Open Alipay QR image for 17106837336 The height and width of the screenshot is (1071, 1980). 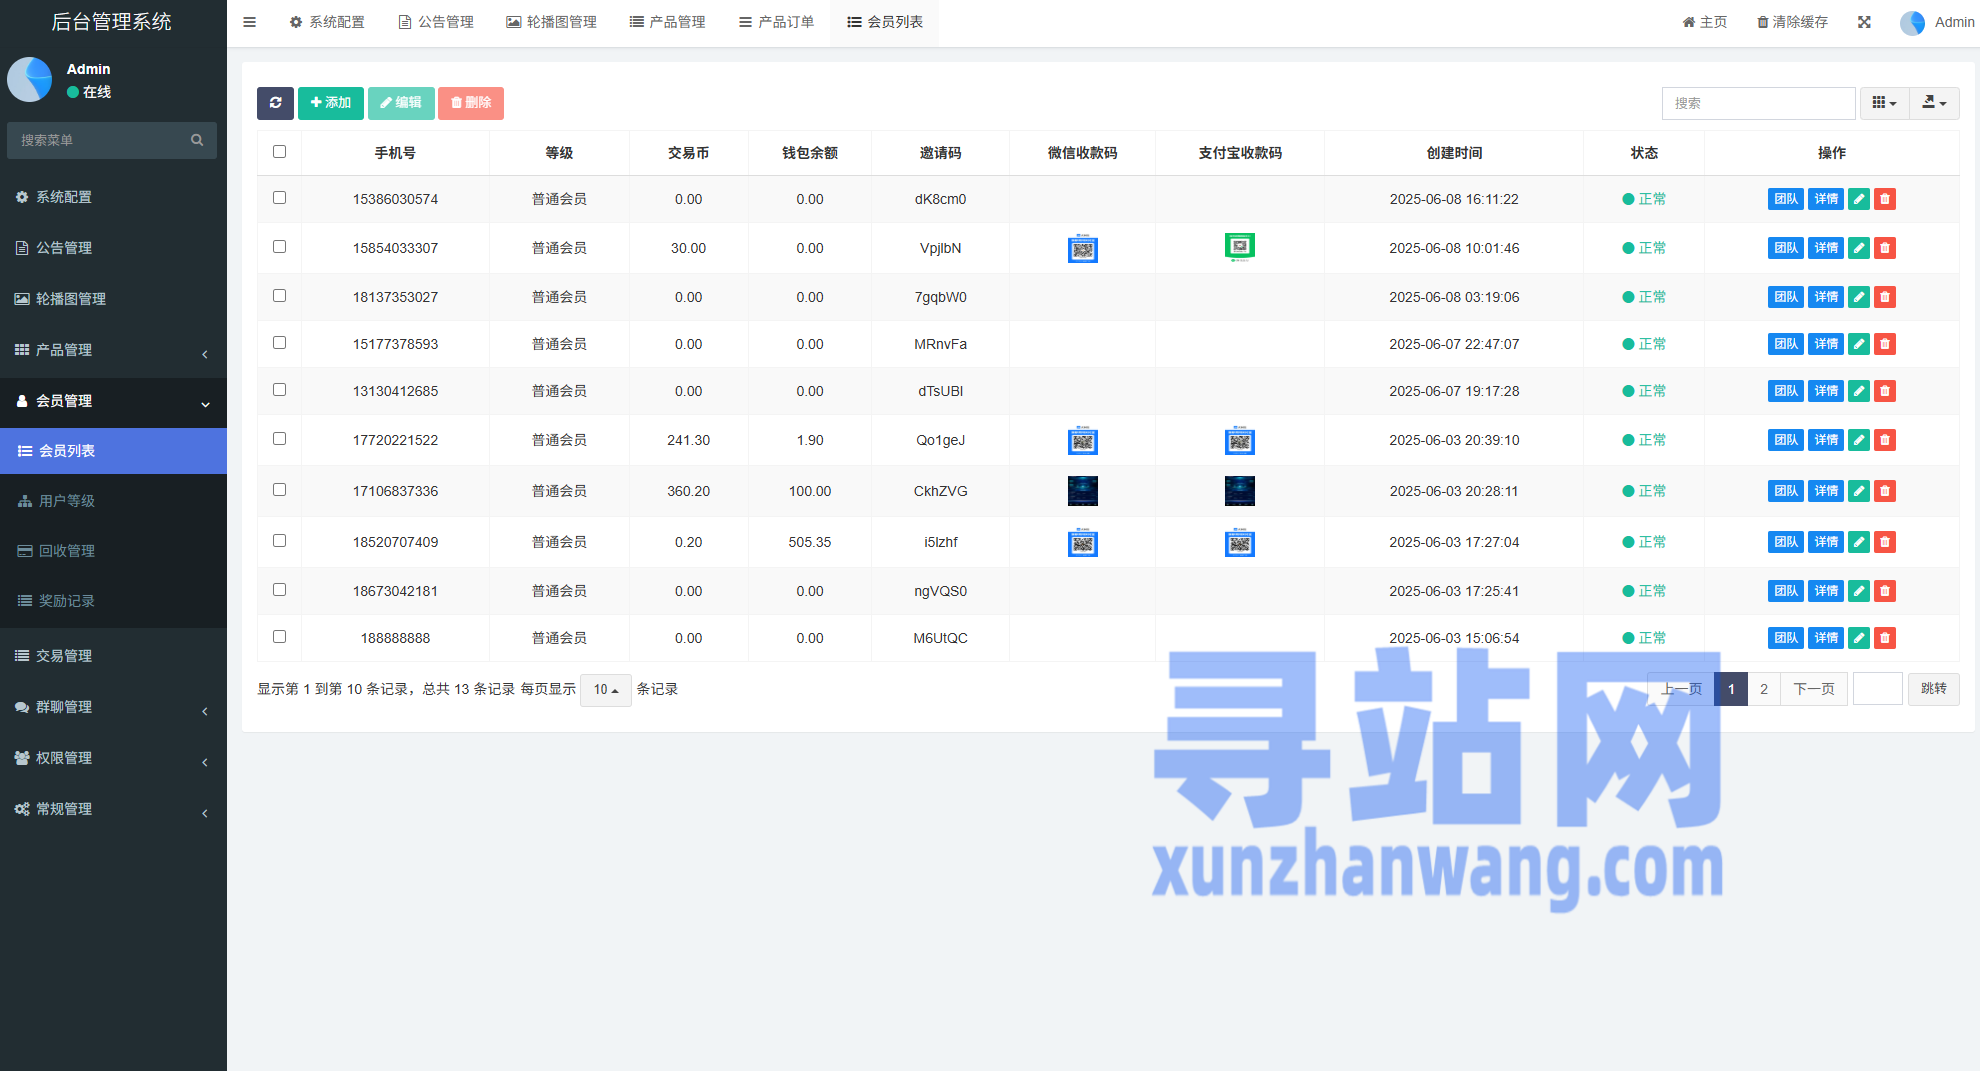[1239, 491]
